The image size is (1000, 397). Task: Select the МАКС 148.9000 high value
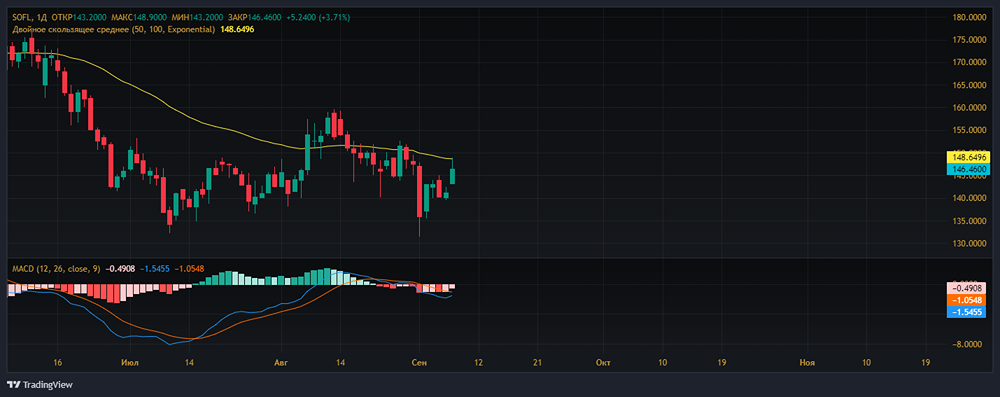click(x=140, y=17)
